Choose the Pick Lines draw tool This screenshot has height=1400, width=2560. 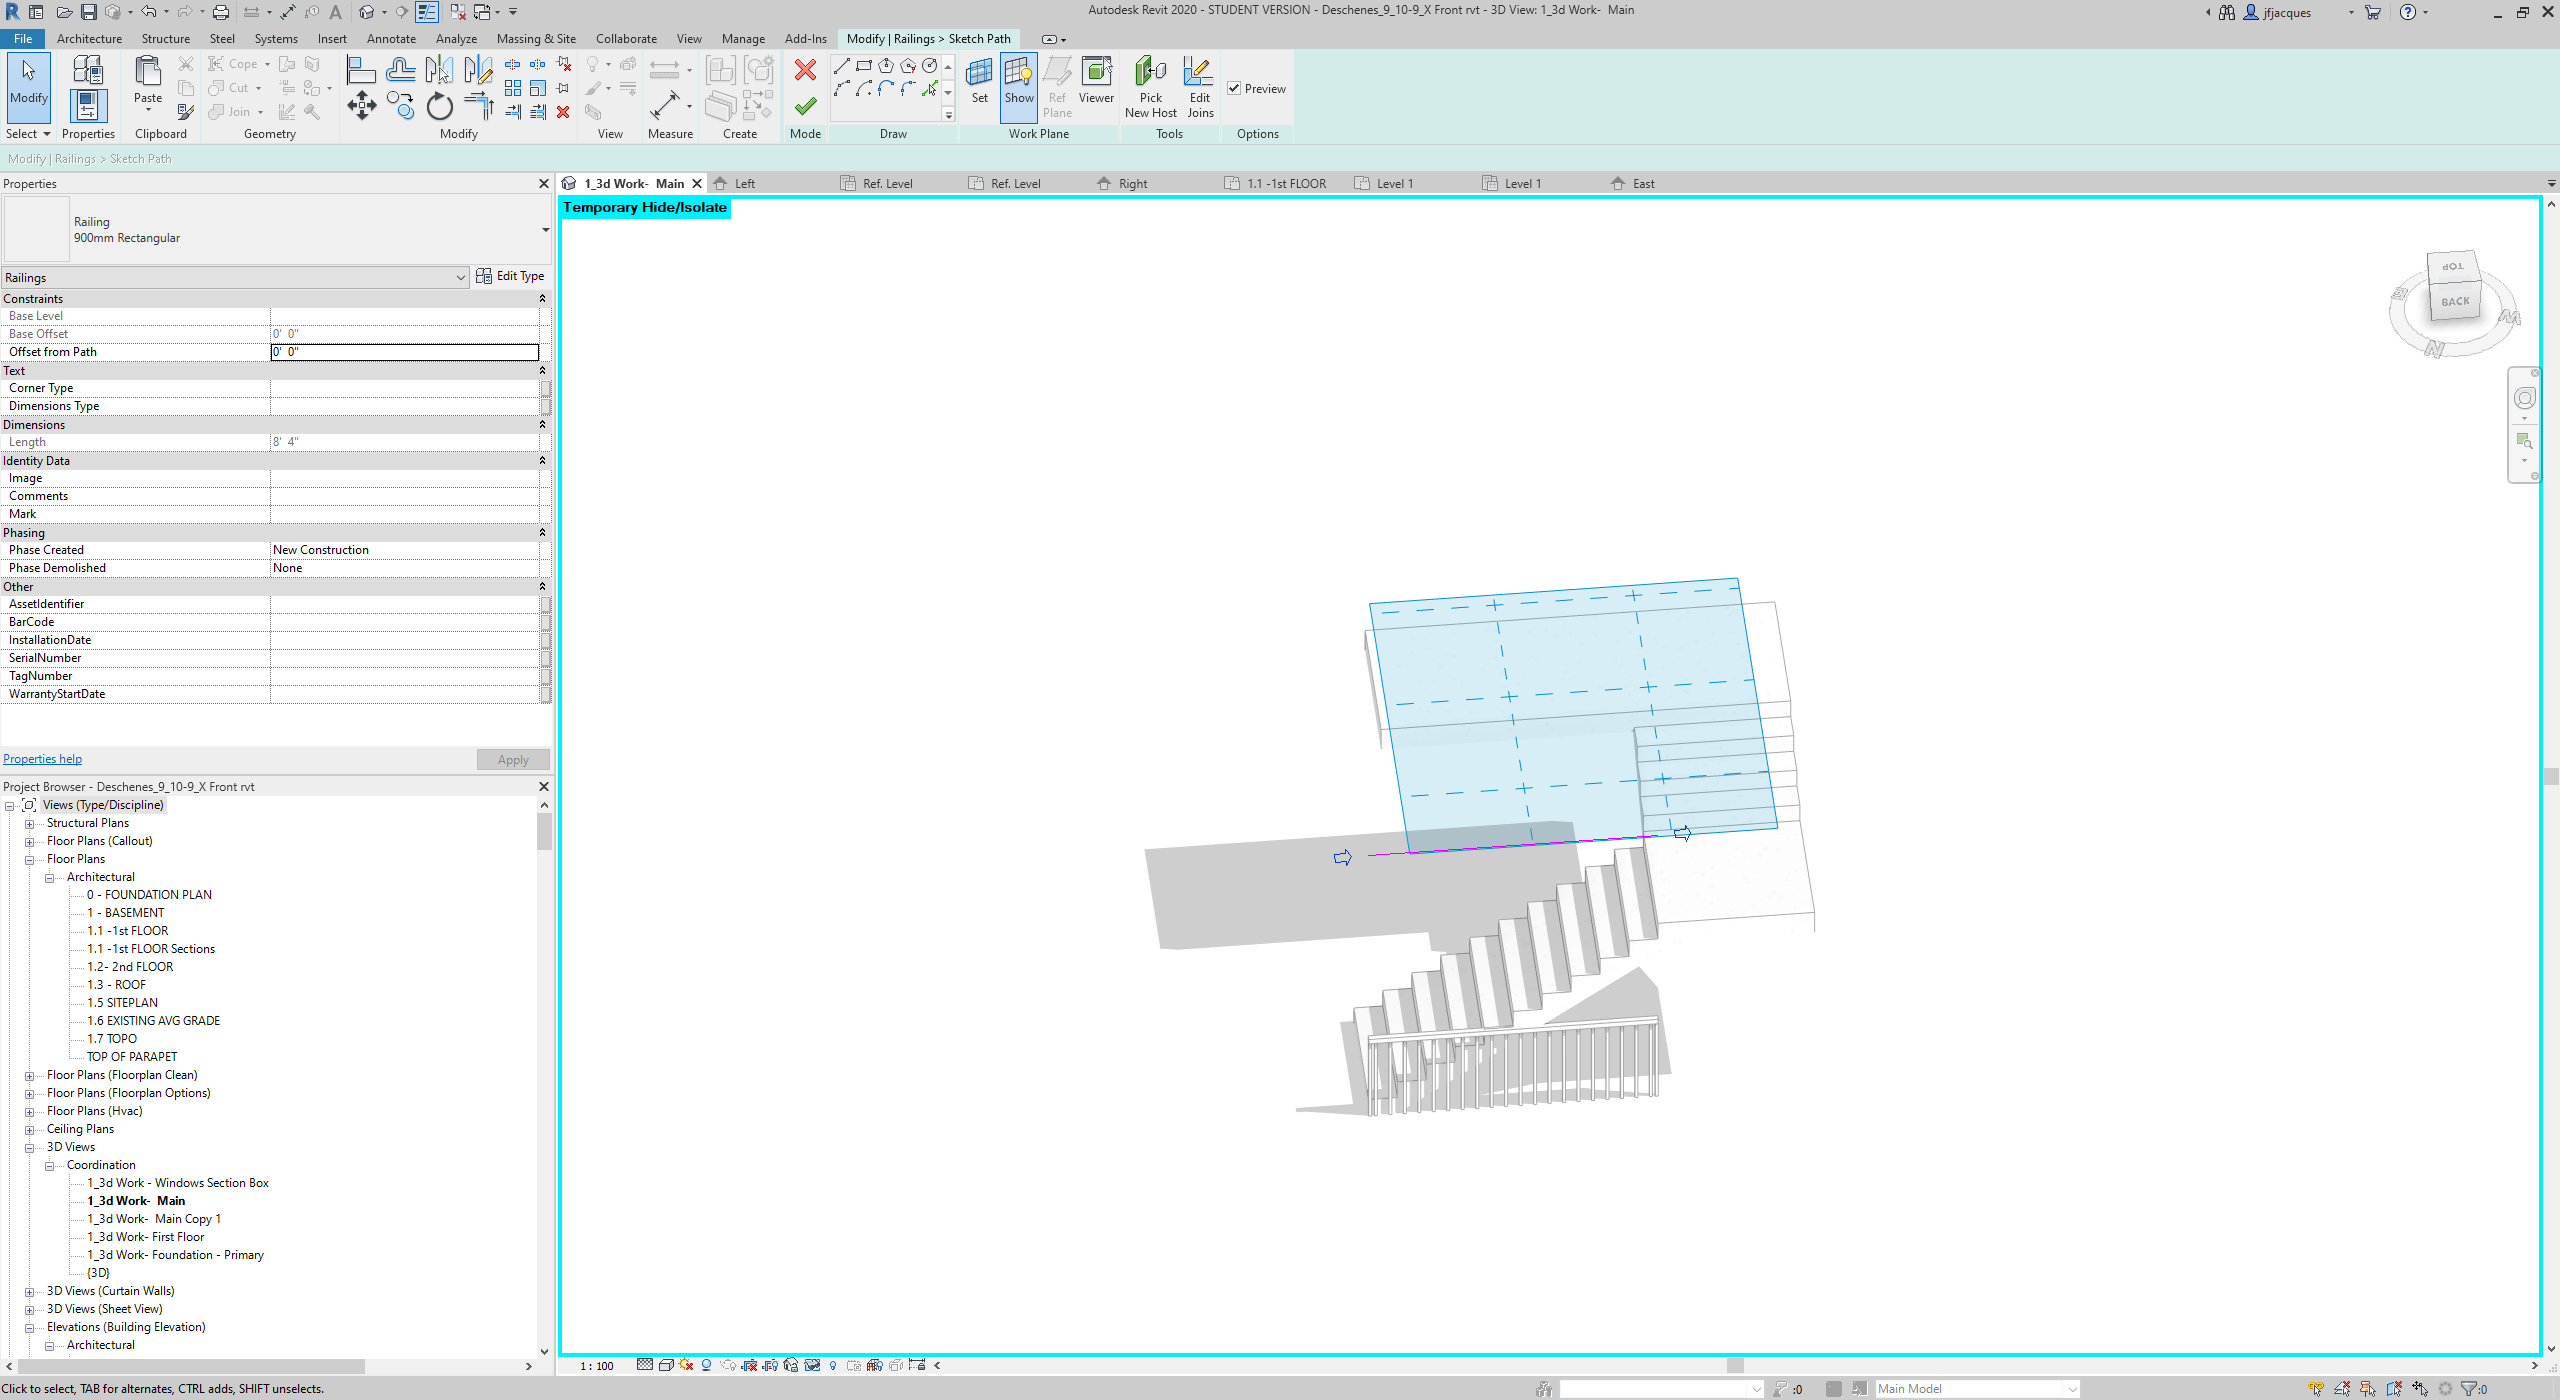pos(930,89)
